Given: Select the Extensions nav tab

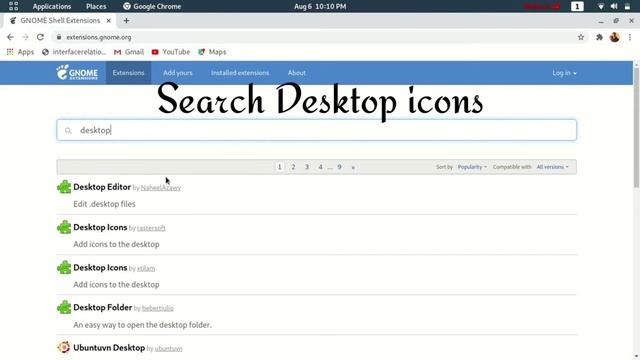Looking at the screenshot, I should [x=129, y=73].
